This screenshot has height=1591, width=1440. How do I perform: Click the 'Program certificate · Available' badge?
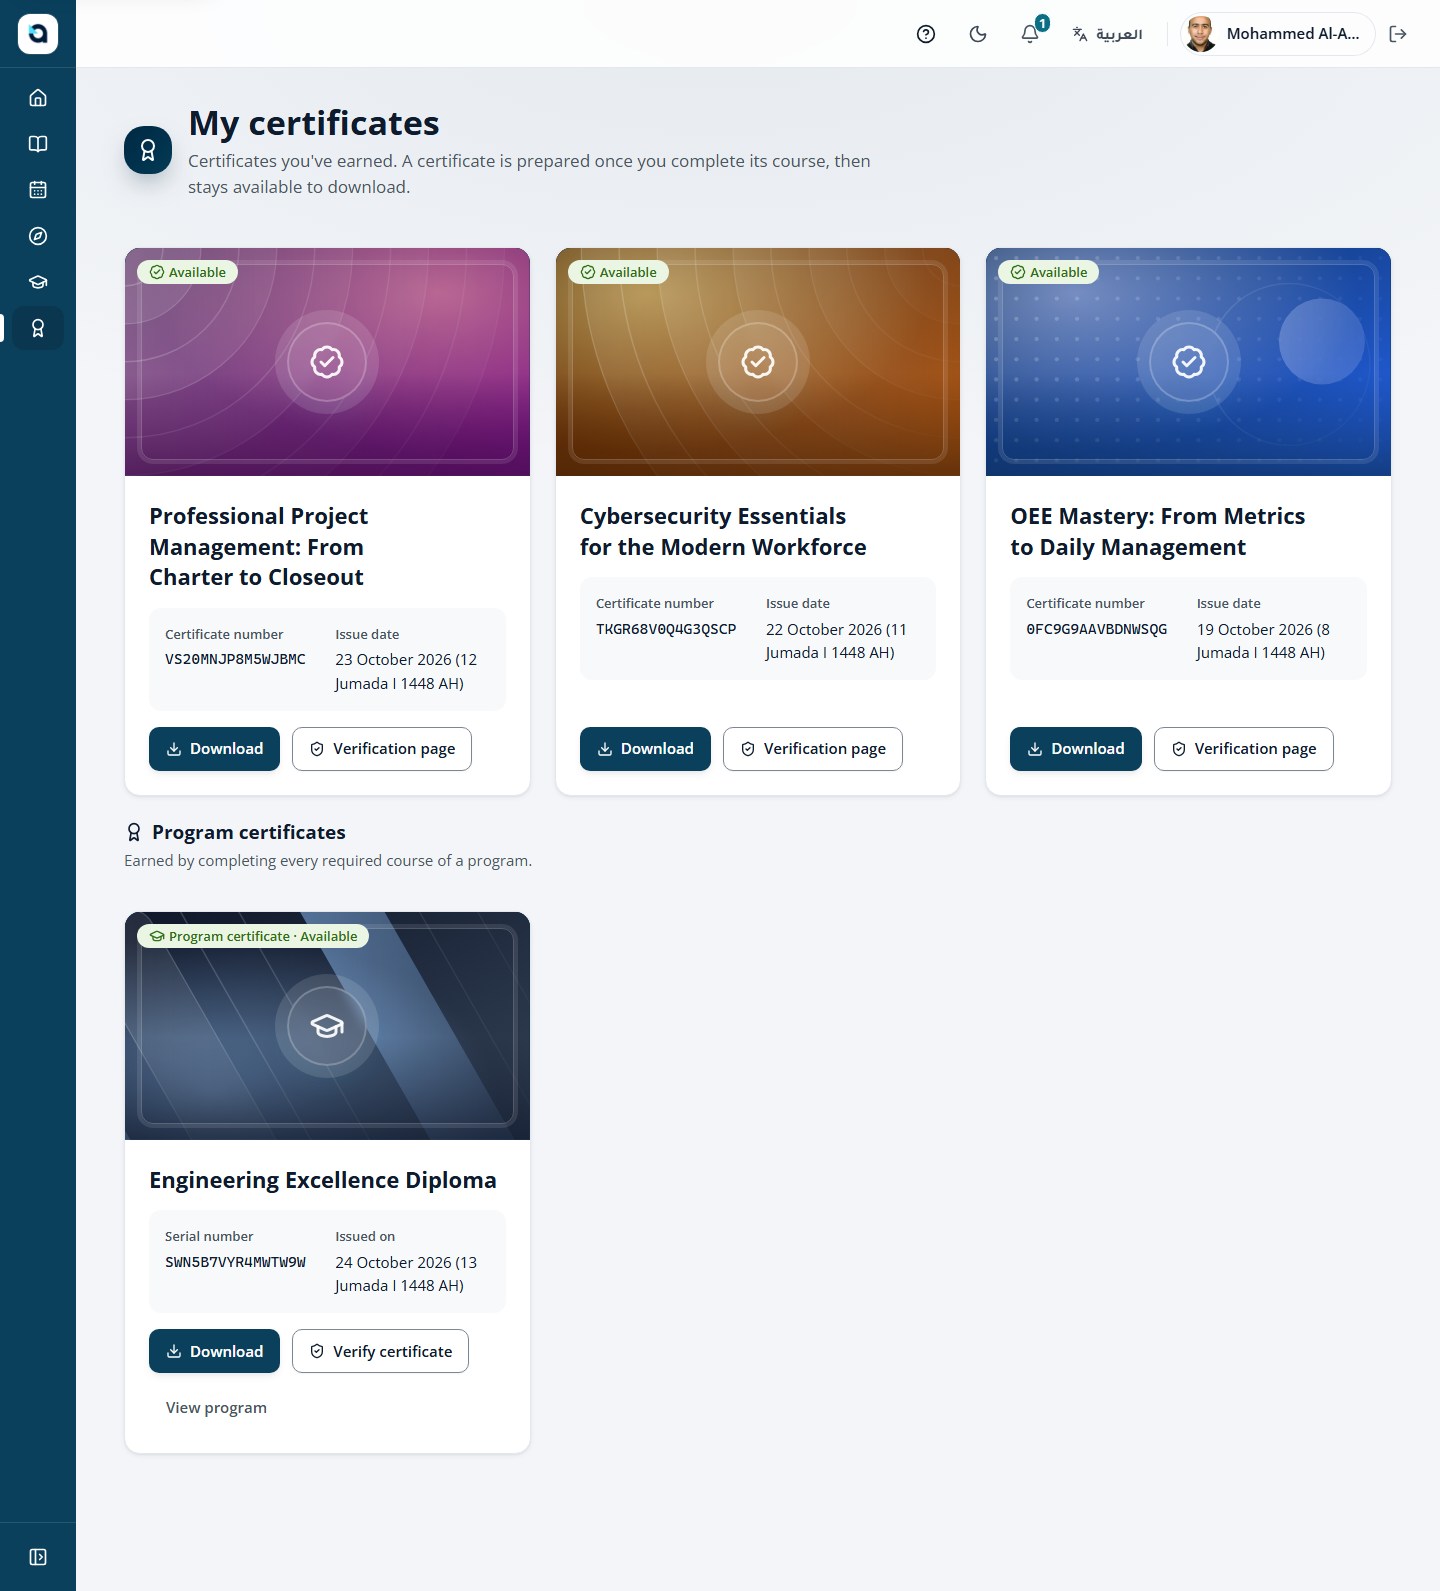point(253,937)
